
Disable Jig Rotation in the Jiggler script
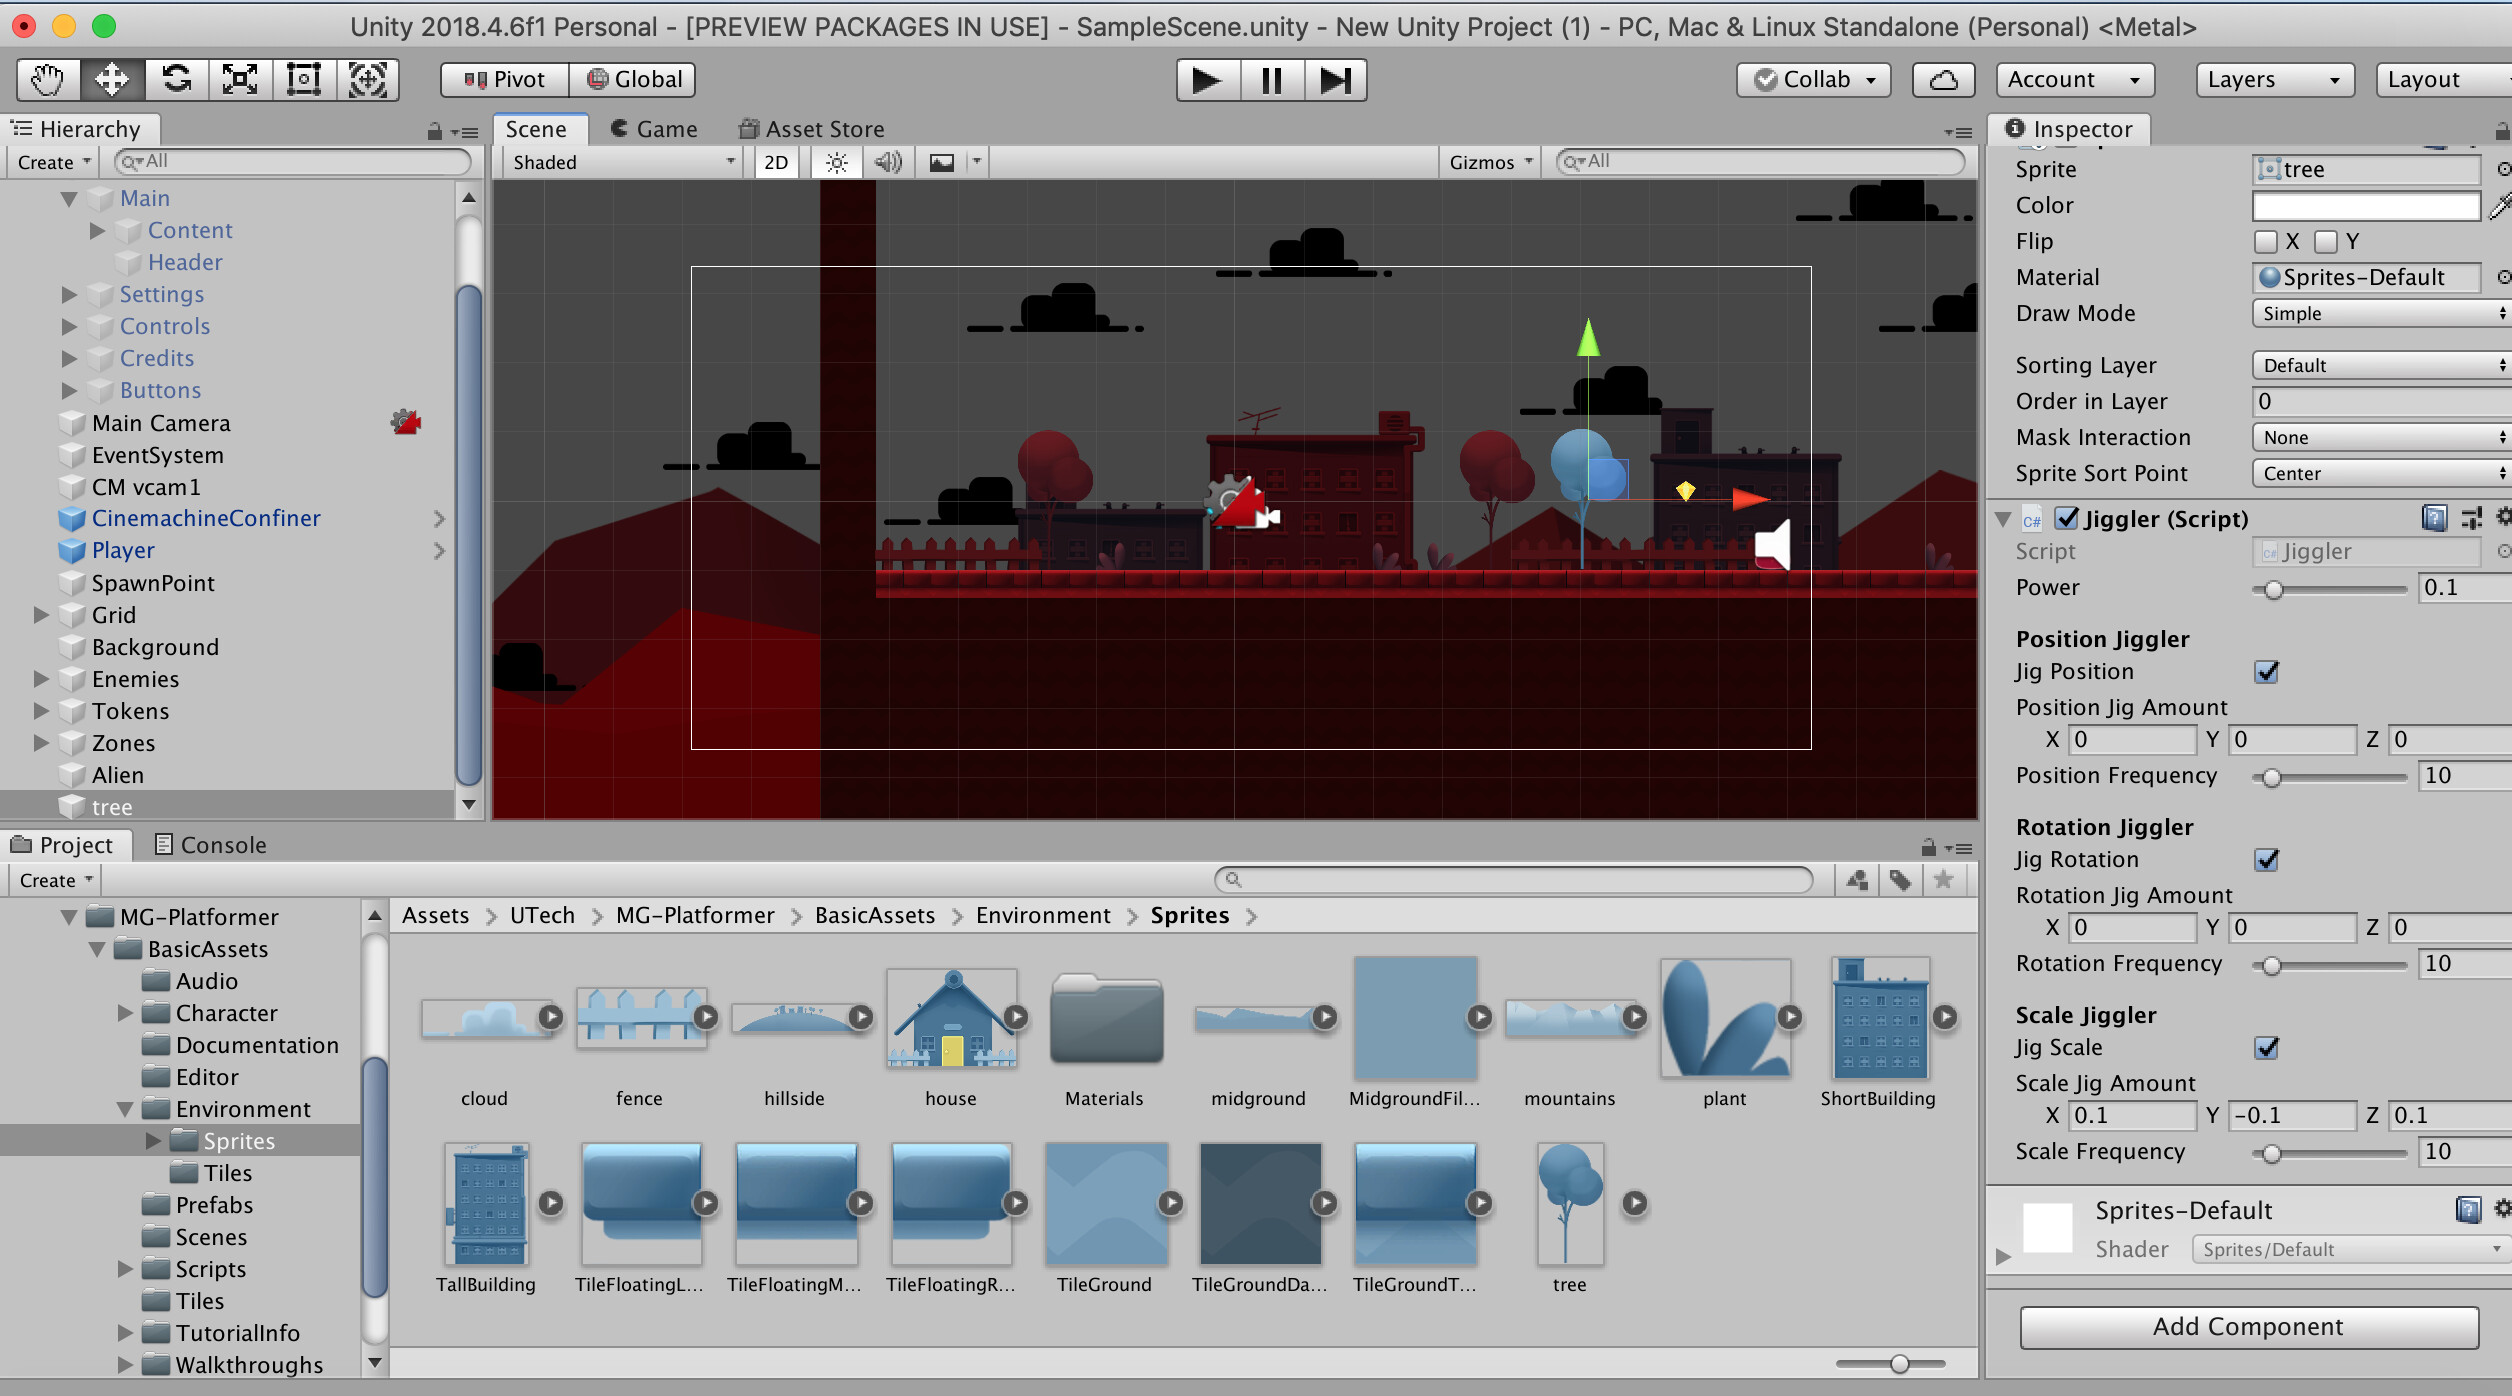(x=2268, y=860)
